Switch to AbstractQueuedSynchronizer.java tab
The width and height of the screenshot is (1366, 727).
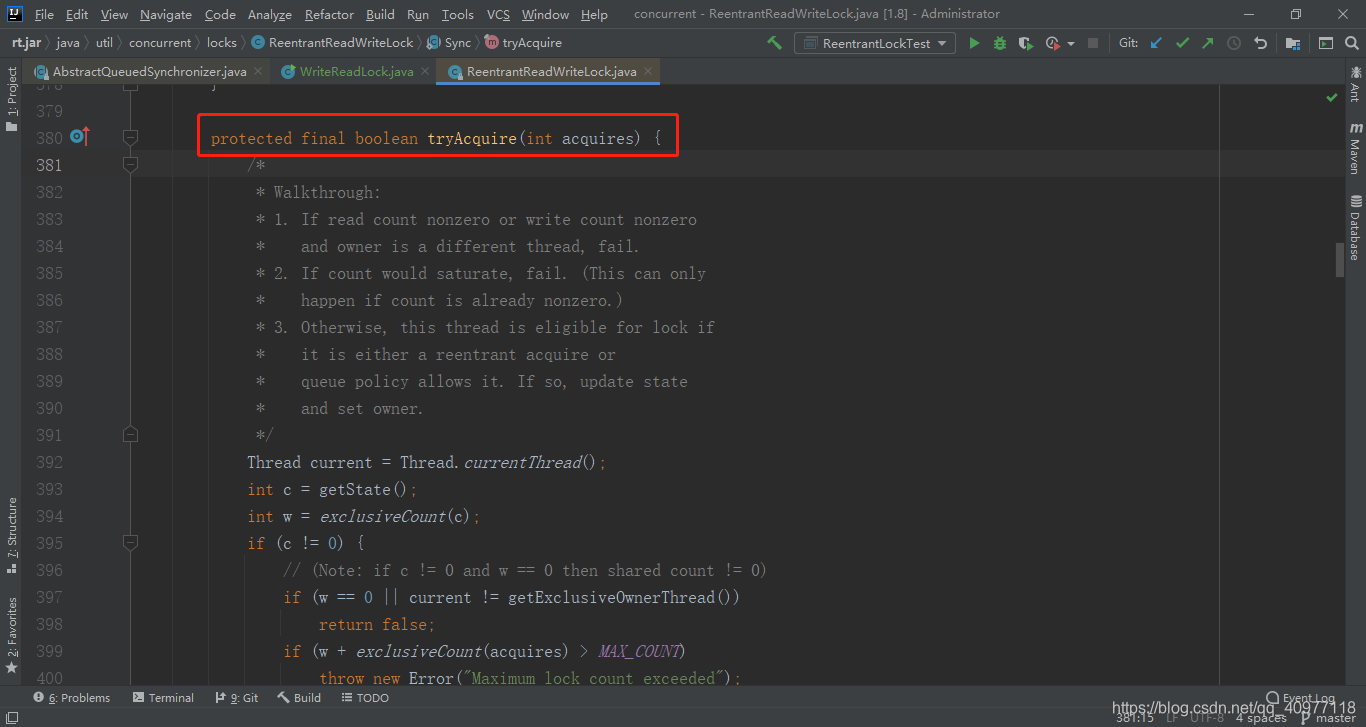coord(148,72)
